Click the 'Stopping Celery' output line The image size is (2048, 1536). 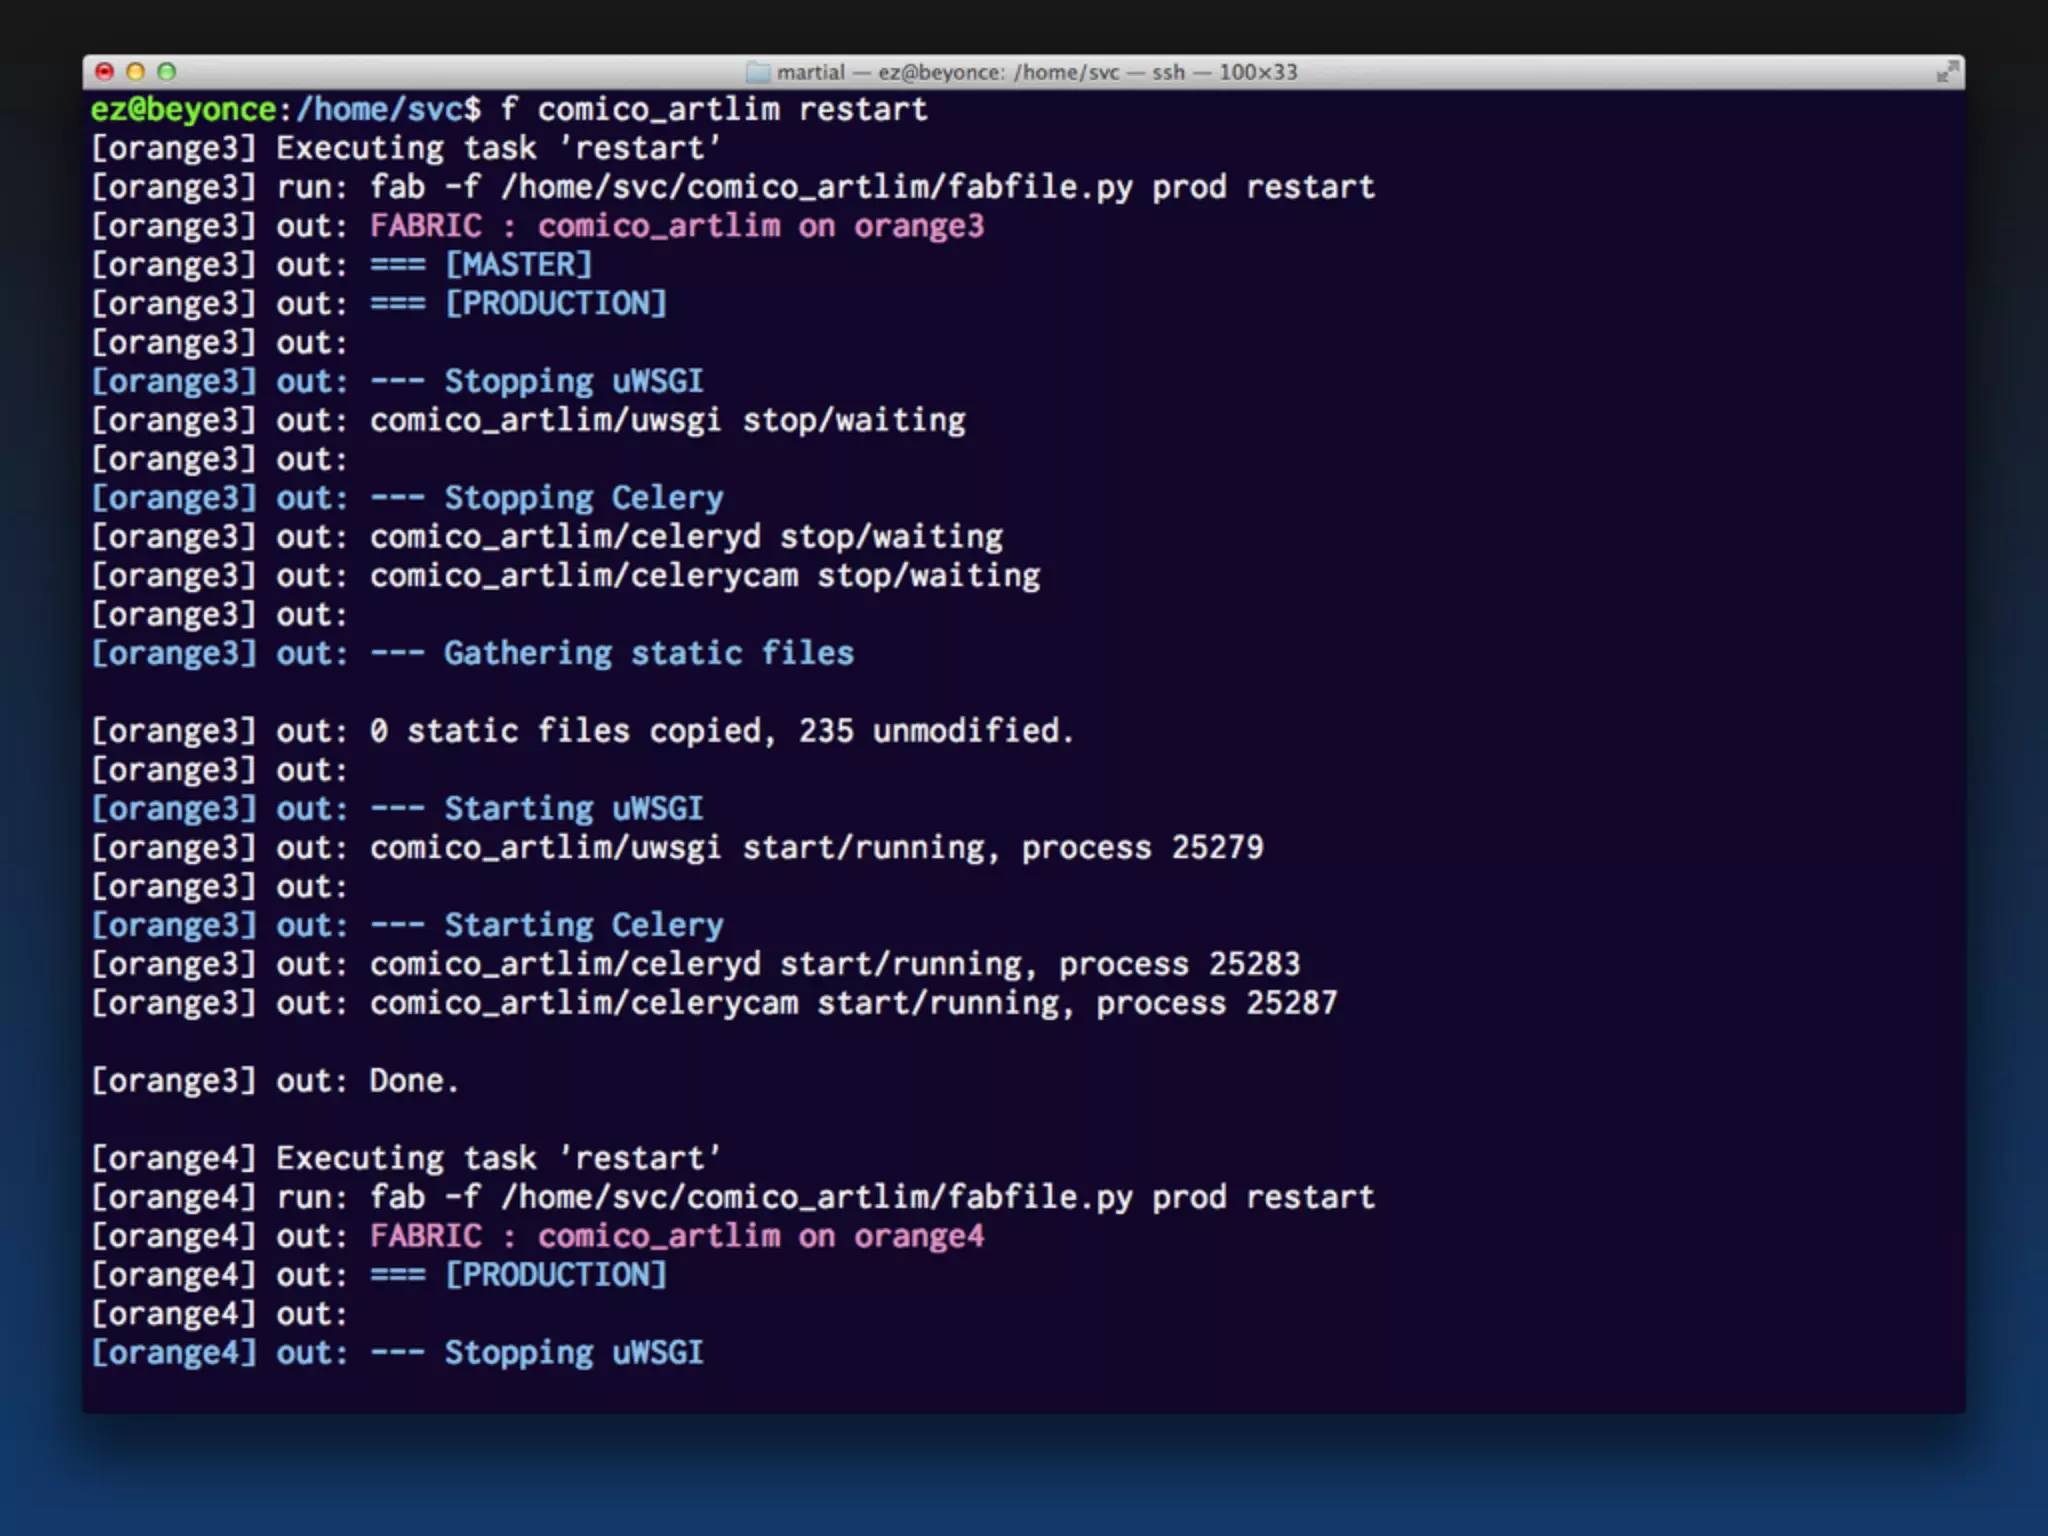pos(583,498)
